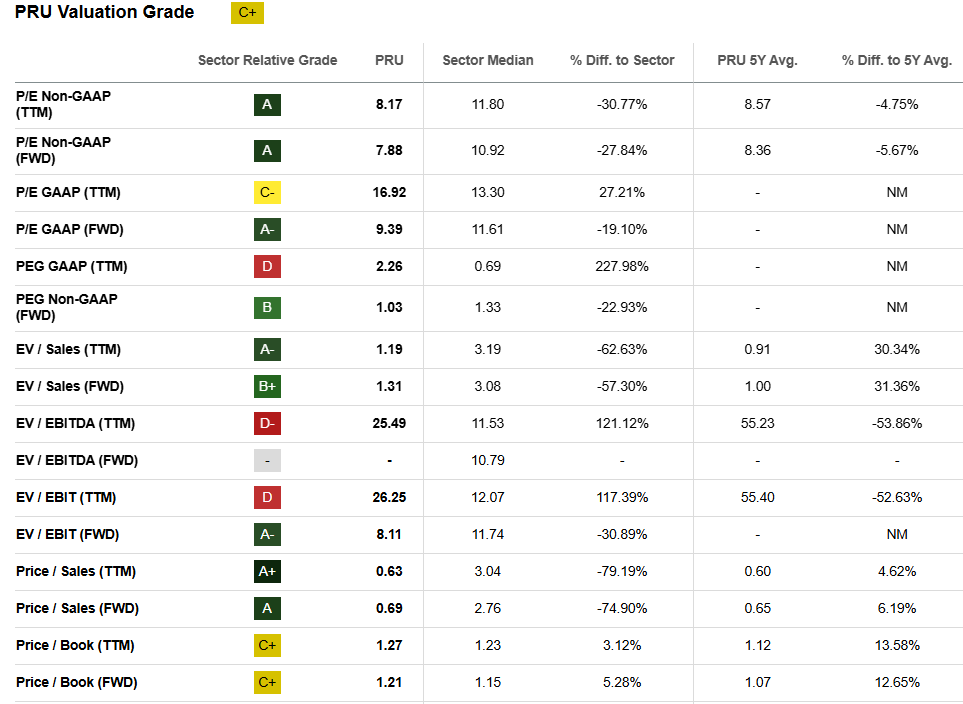Open the P/E GAAP (FWD) metric row label
Viewport: 963px width, 704px height.
pos(68,229)
